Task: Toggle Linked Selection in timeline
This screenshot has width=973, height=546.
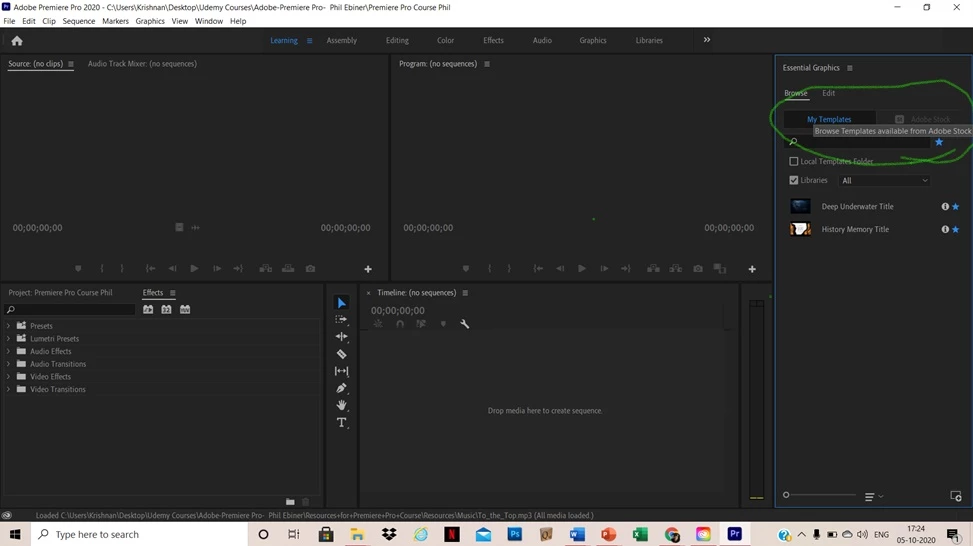Action: 421,324
